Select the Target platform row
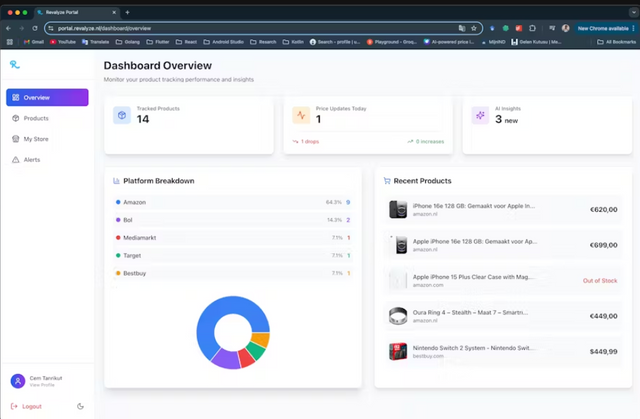The width and height of the screenshot is (640, 419). 233,255
